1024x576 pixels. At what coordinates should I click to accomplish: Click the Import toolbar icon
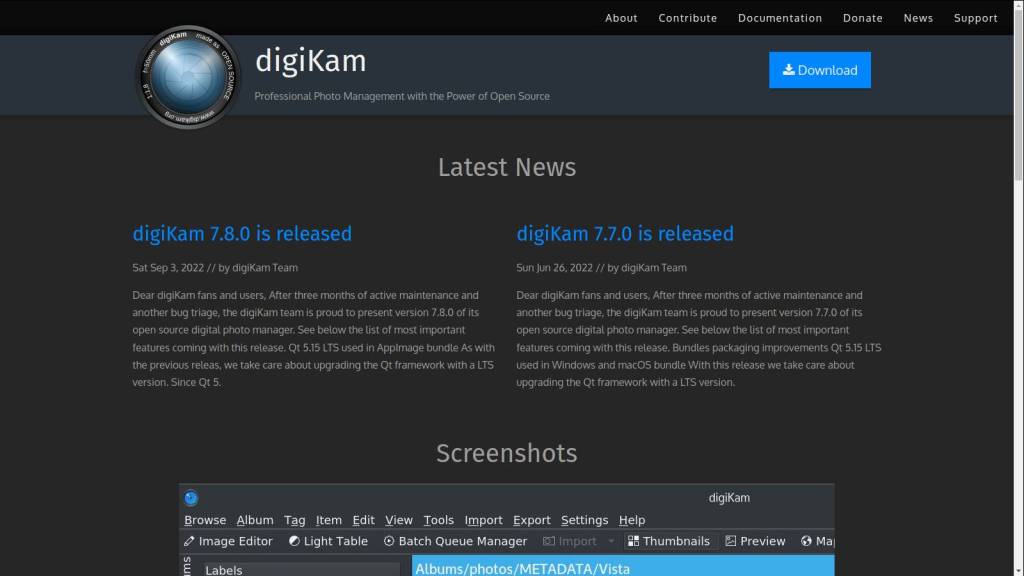(x=549, y=541)
